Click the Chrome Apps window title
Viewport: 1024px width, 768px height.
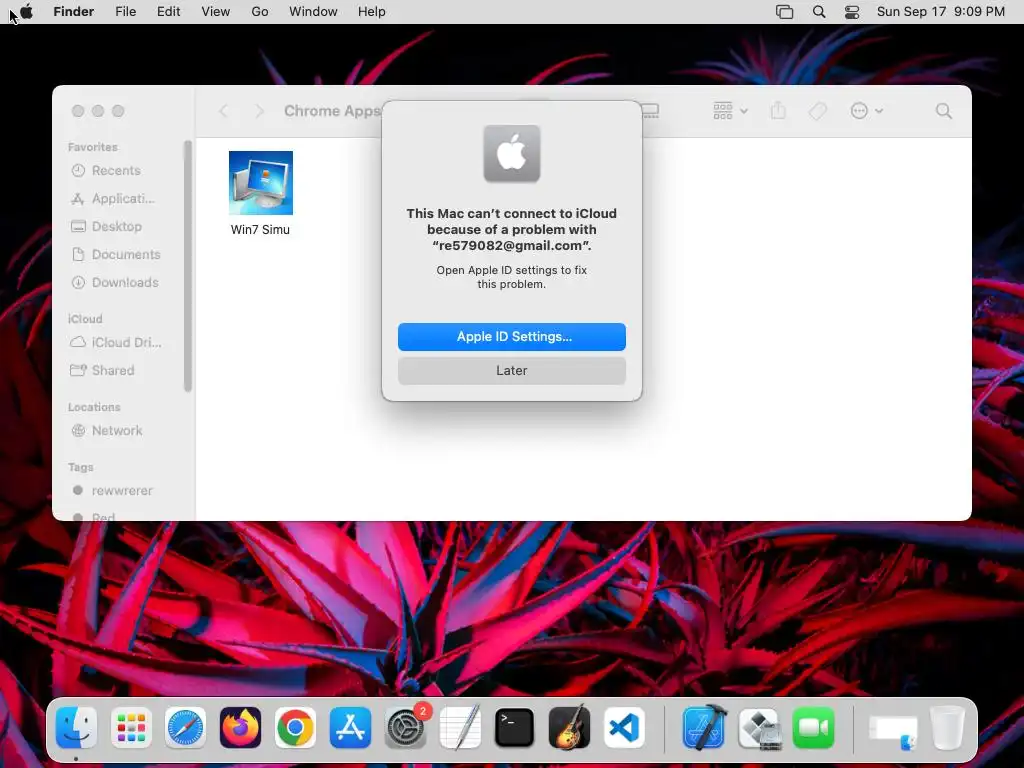(x=332, y=111)
